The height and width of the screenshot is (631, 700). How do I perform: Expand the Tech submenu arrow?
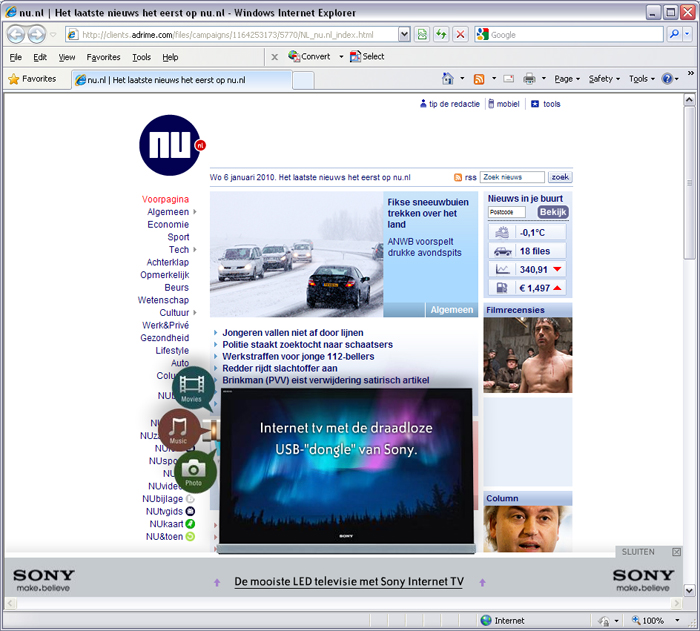click(x=195, y=250)
